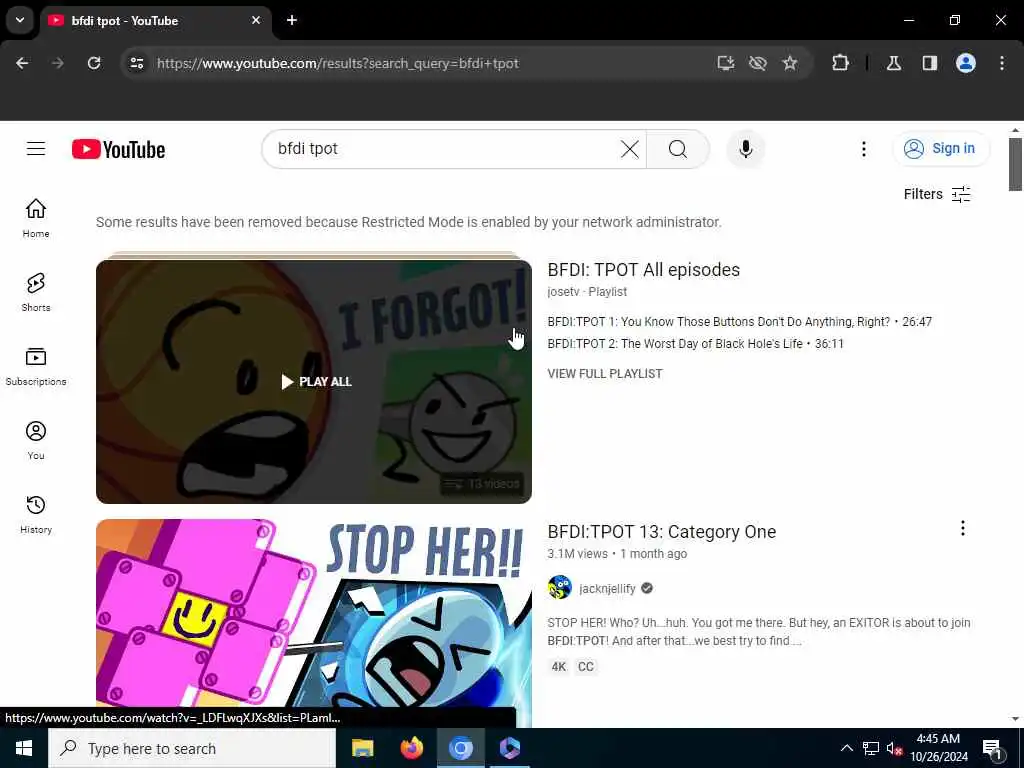The image size is (1024, 768).
Task: Click the CC badge
Action: point(586,667)
